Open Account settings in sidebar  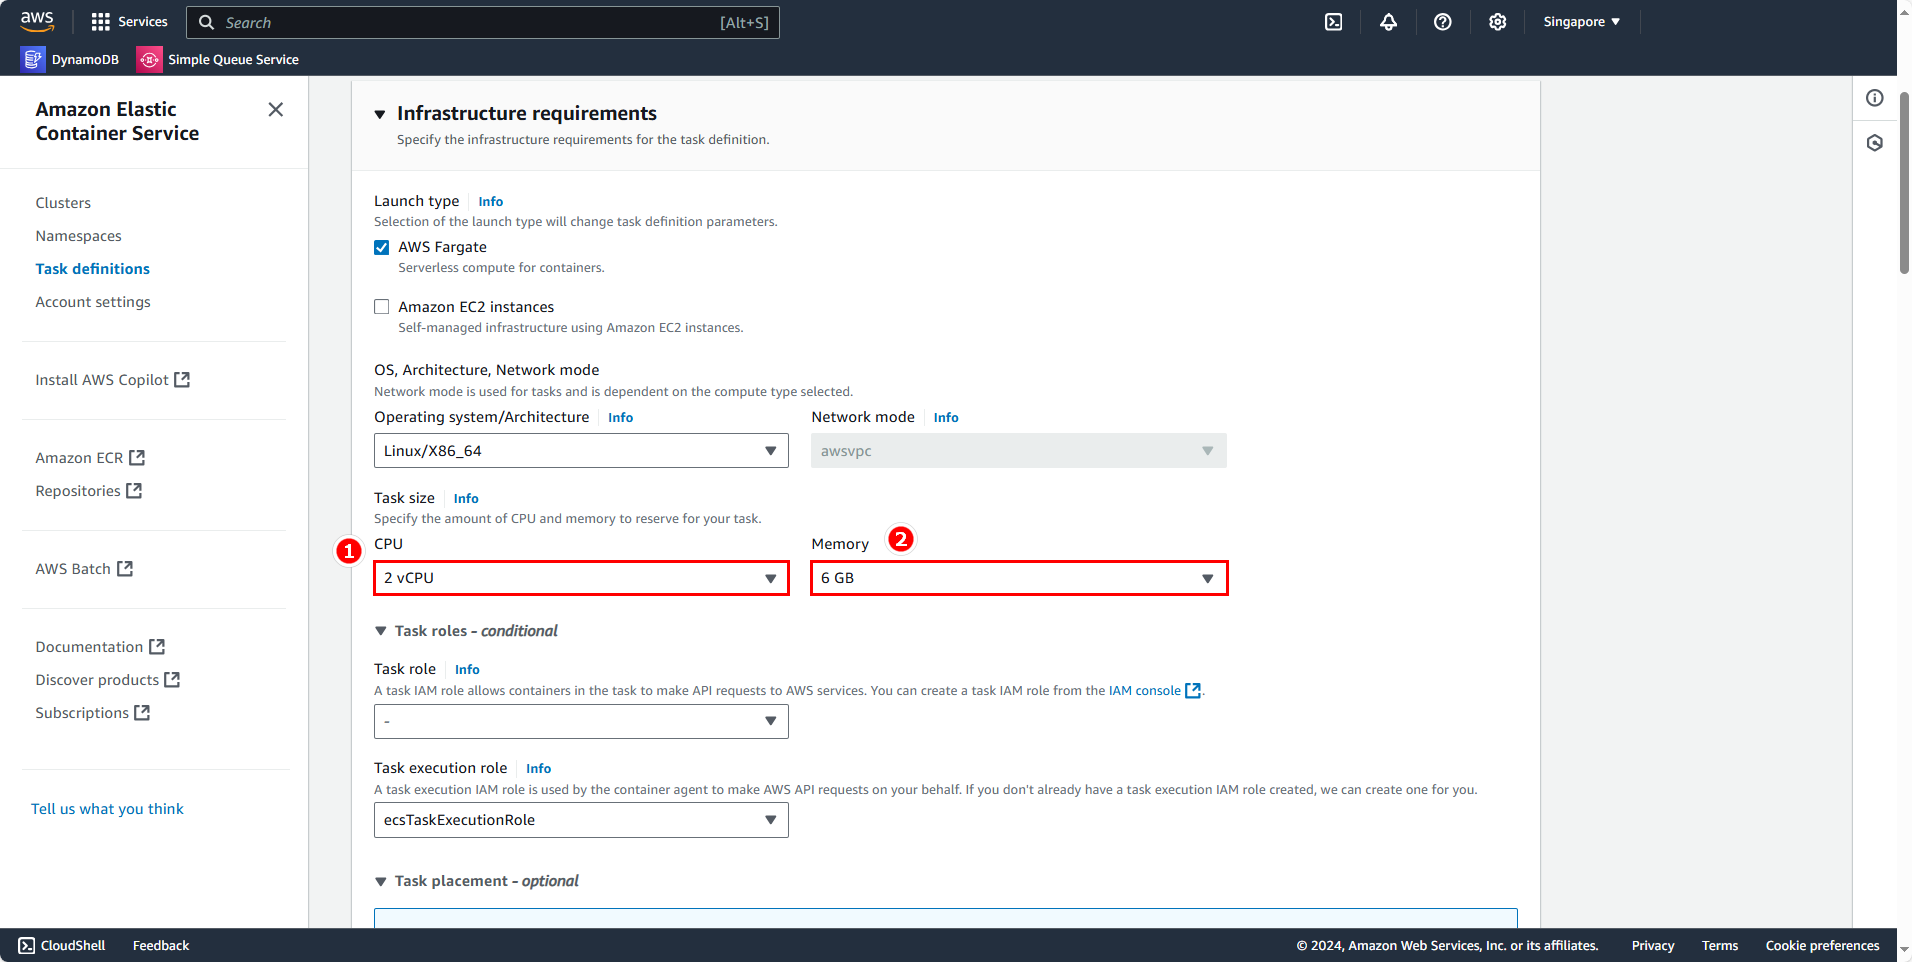93,302
